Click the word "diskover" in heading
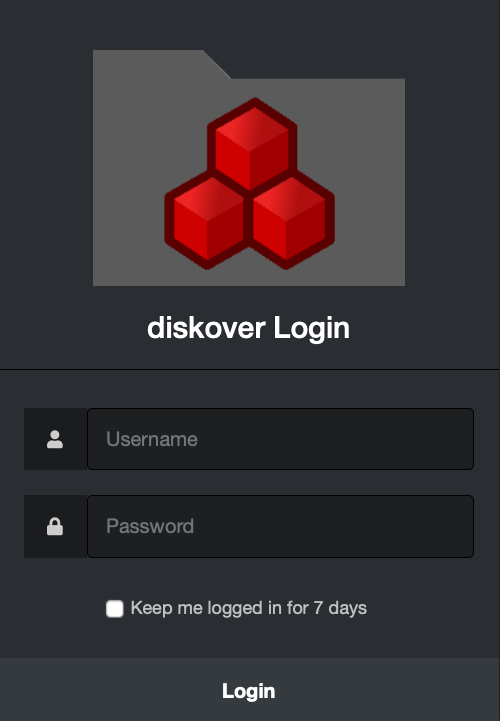This screenshot has width=500, height=721. click(x=206, y=327)
